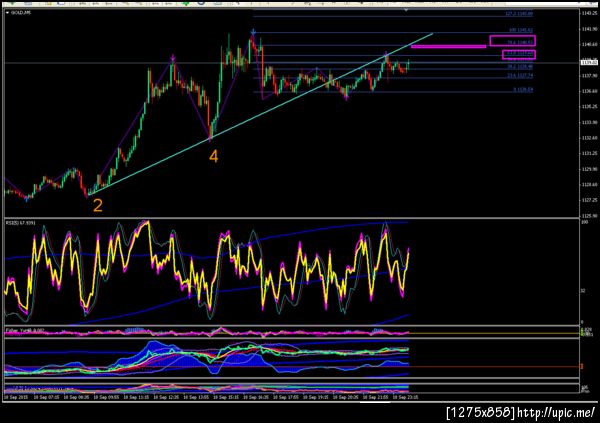This screenshot has width=600, height=423.
Task: Click the 100 level on RSI scale
Action: pyautogui.click(x=584, y=222)
